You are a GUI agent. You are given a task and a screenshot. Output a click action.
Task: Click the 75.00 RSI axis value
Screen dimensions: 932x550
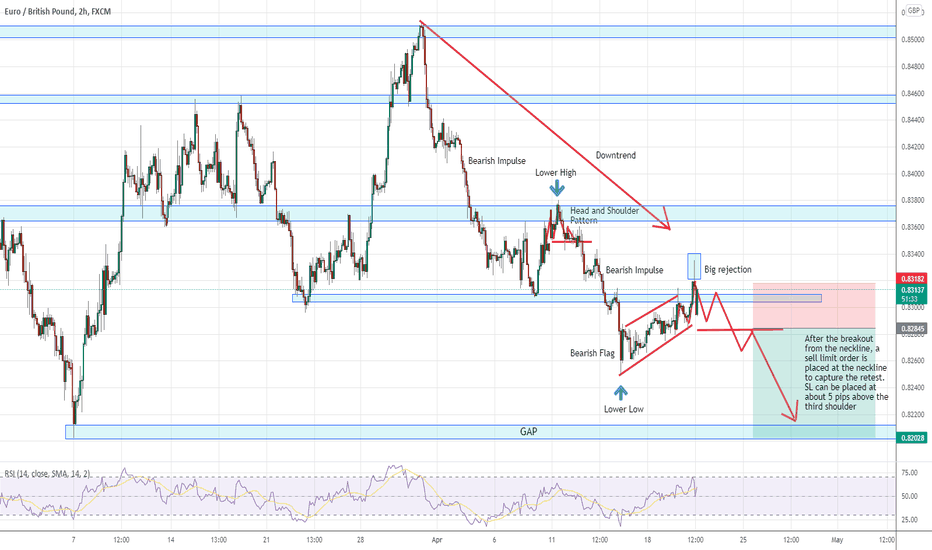(909, 473)
